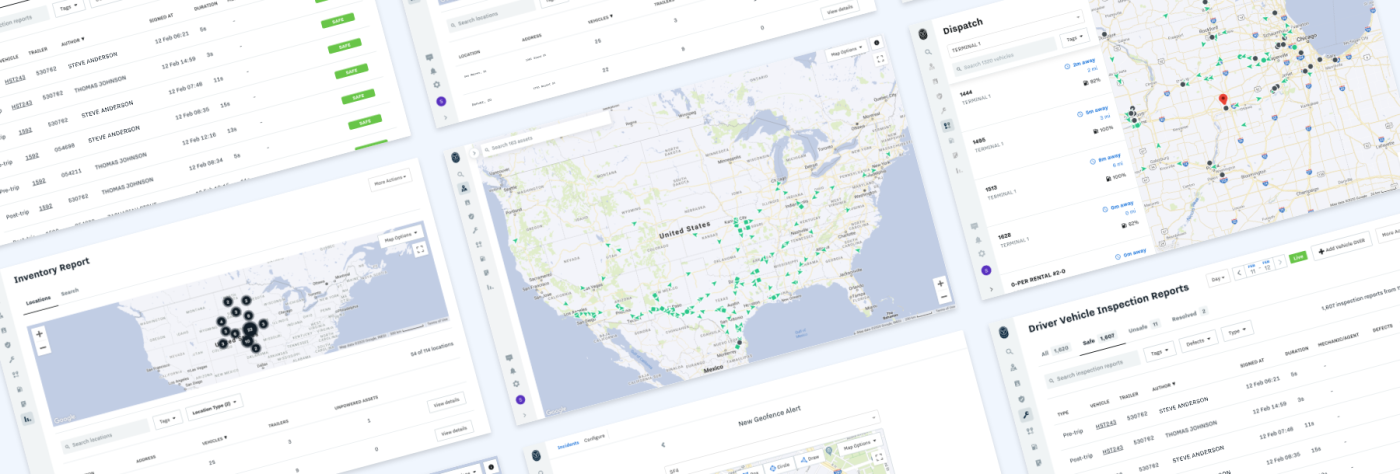Enter fullscreen on the United States fleet map
The image size is (1400, 474).
(881, 60)
